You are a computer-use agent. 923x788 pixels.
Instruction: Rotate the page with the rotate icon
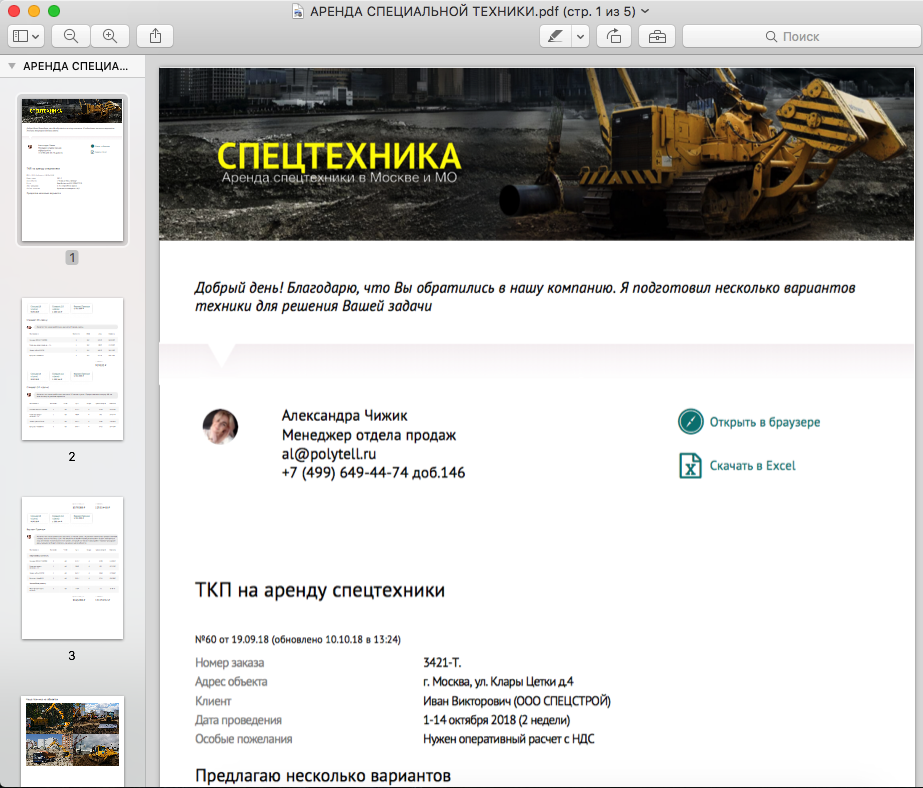(614, 36)
